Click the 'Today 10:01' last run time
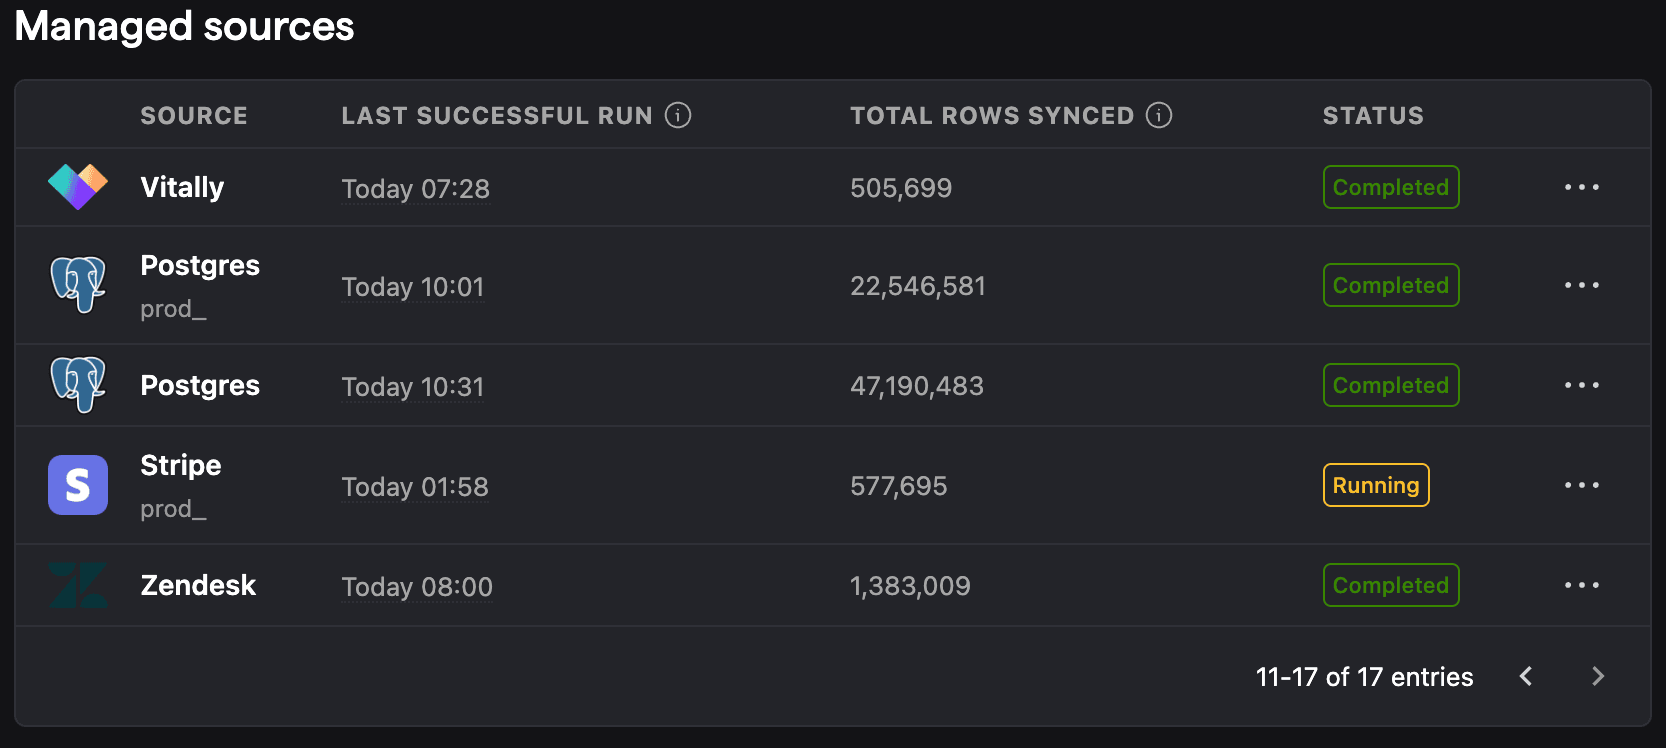The width and height of the screenshot is (1666, 748). 413,287
